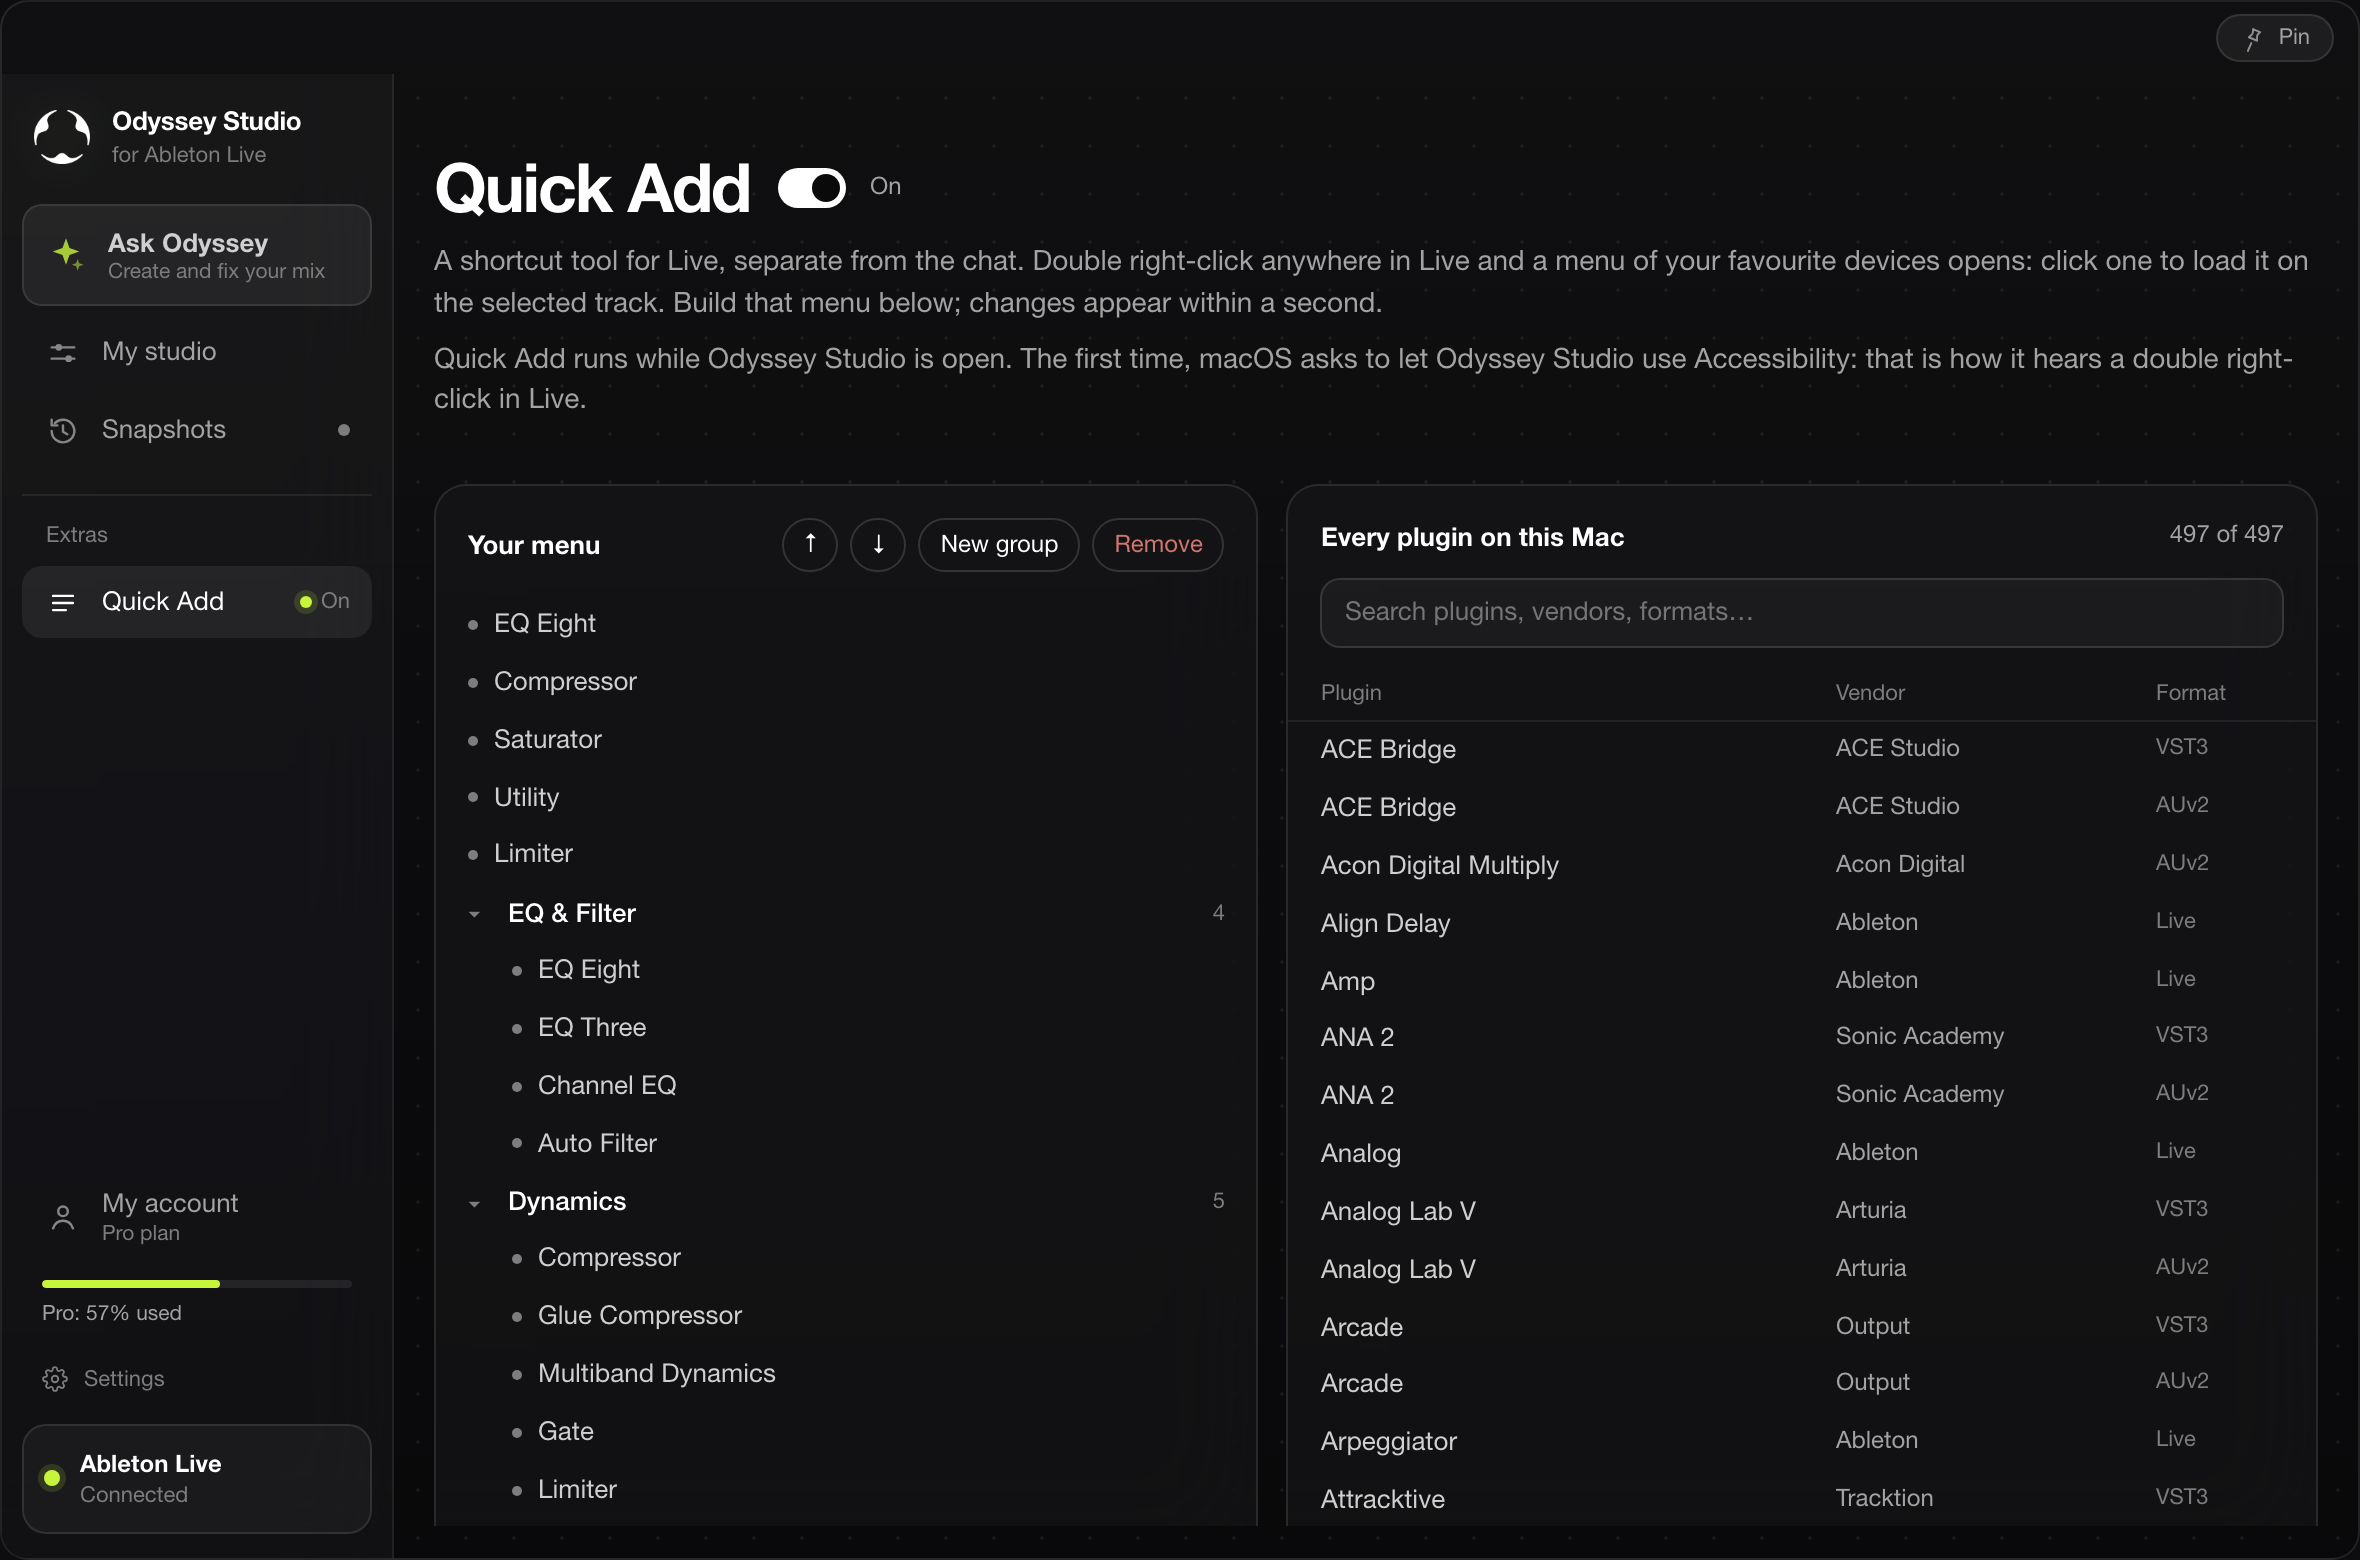The width and height of the screenshot is (2360, 1560).
Task: Select Utility in Your menu
Action: (x=846, y=797)
